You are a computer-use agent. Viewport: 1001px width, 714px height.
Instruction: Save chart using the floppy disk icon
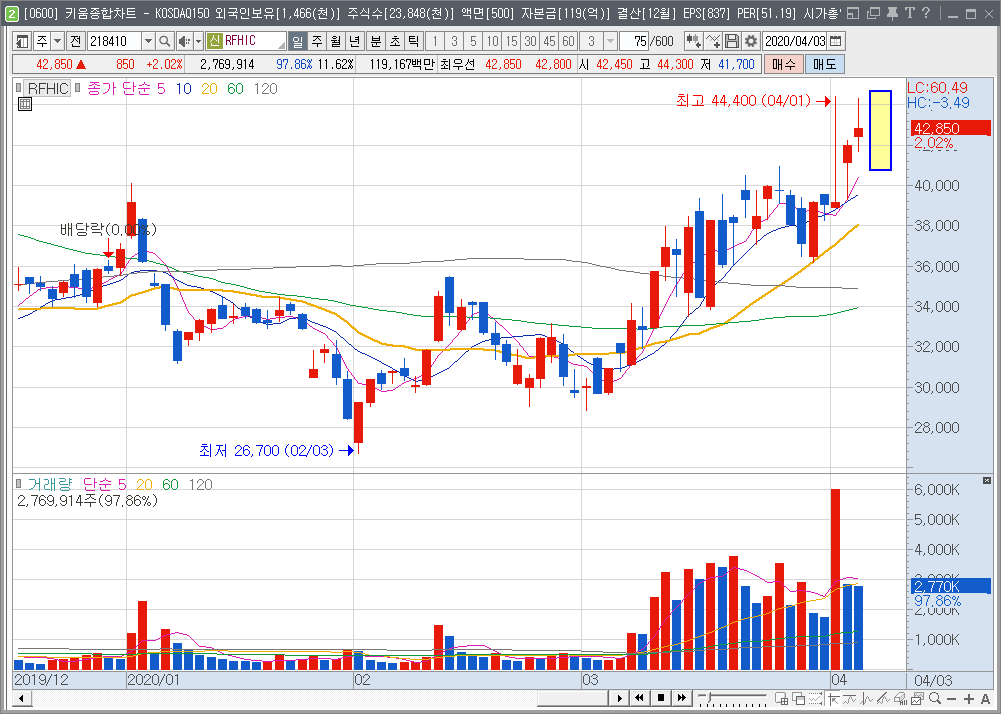(732, 42)
